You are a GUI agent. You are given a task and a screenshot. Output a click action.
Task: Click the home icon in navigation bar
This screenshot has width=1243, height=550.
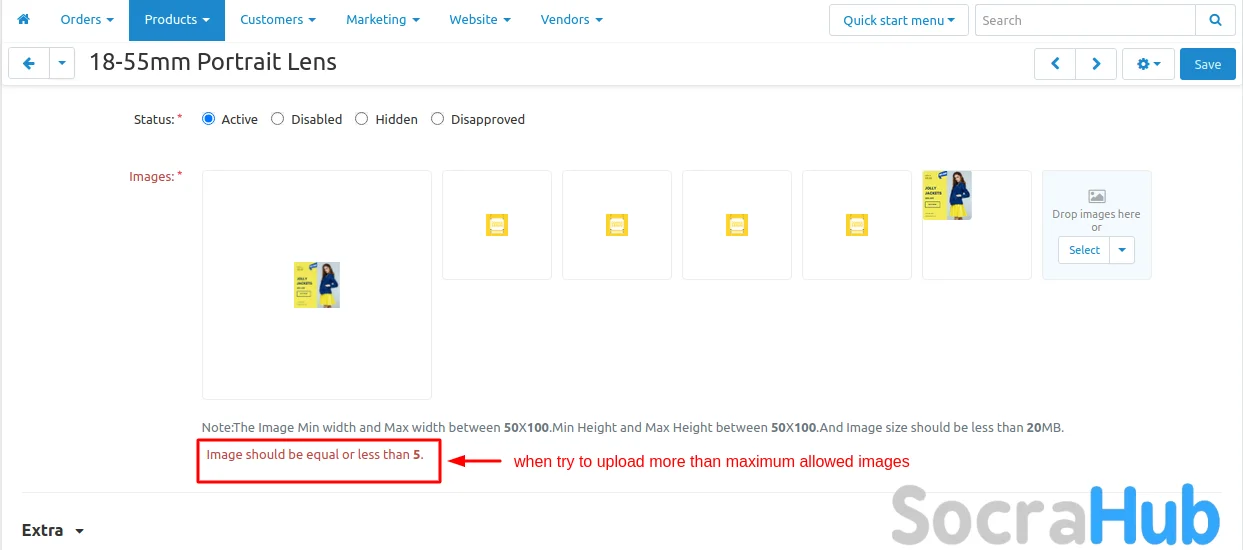pyautogui.click(x=24, y=20)
